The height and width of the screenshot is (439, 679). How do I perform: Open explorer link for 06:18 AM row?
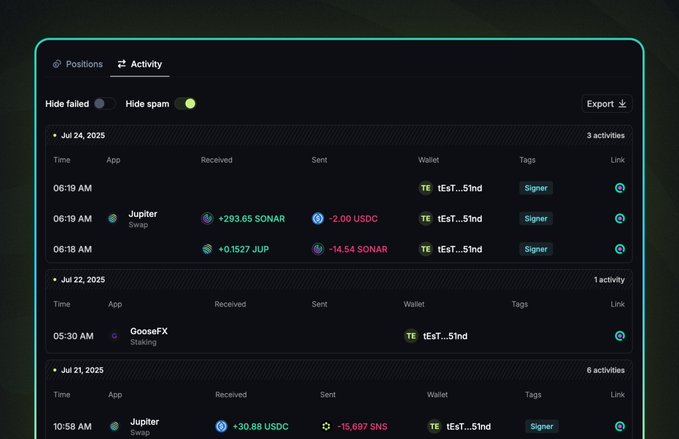(620, 249)
